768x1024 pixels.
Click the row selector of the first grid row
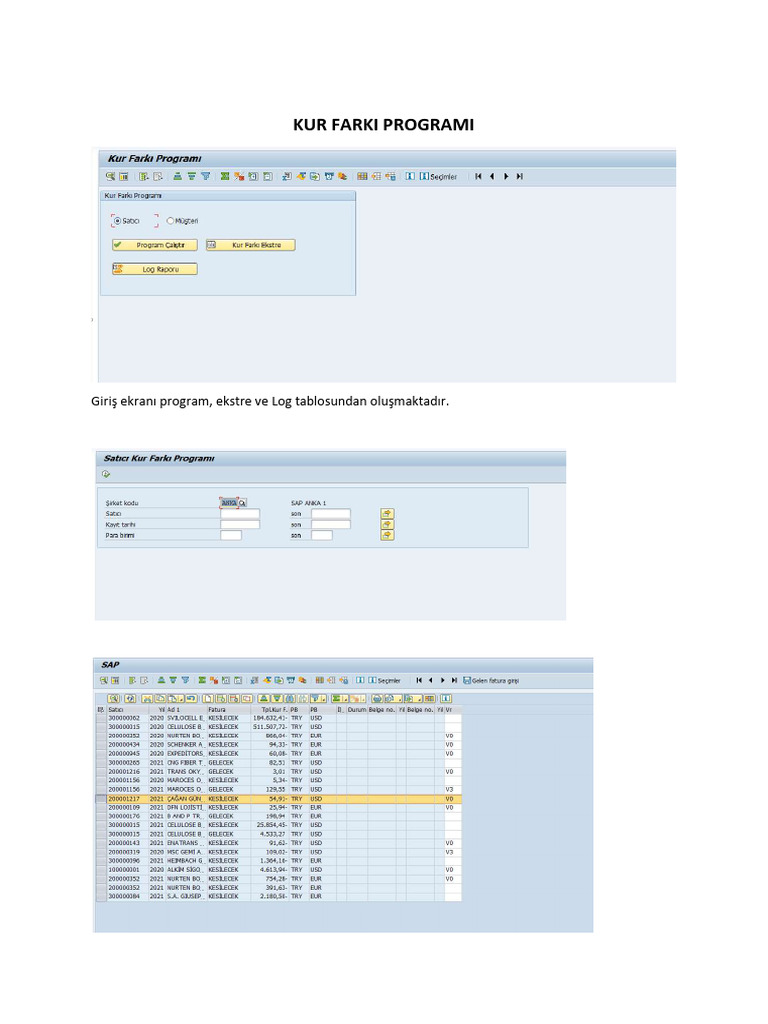point(101,718)
